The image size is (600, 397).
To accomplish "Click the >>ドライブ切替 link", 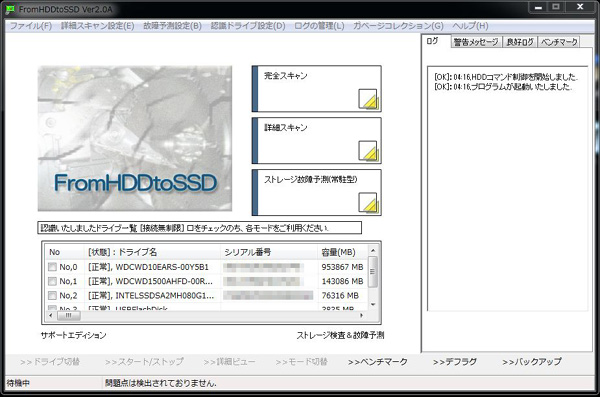I will 50,362.
